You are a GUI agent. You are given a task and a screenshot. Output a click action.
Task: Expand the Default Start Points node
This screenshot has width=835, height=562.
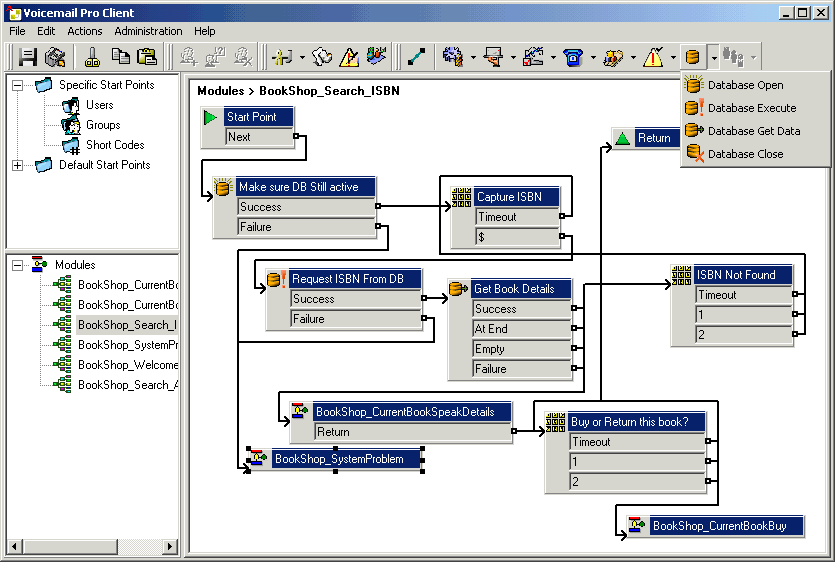pyautogui.click(x=18, y=165)
